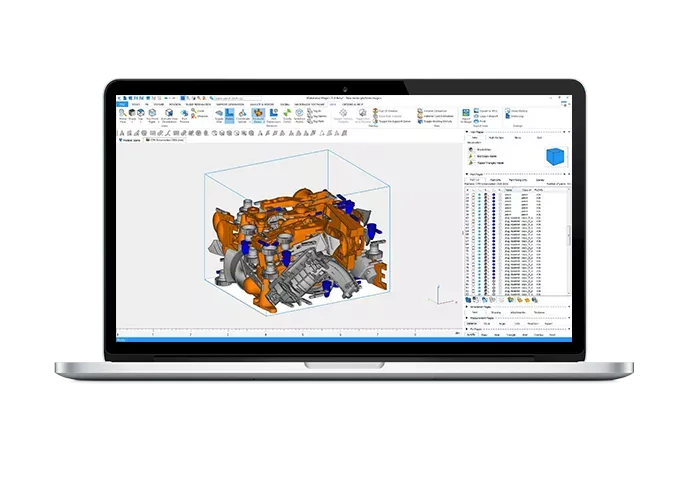The height and width of the screenshot is (480, 690).
Task: Select the Shade cube icon in View ribbon
Action: (132, 113)
